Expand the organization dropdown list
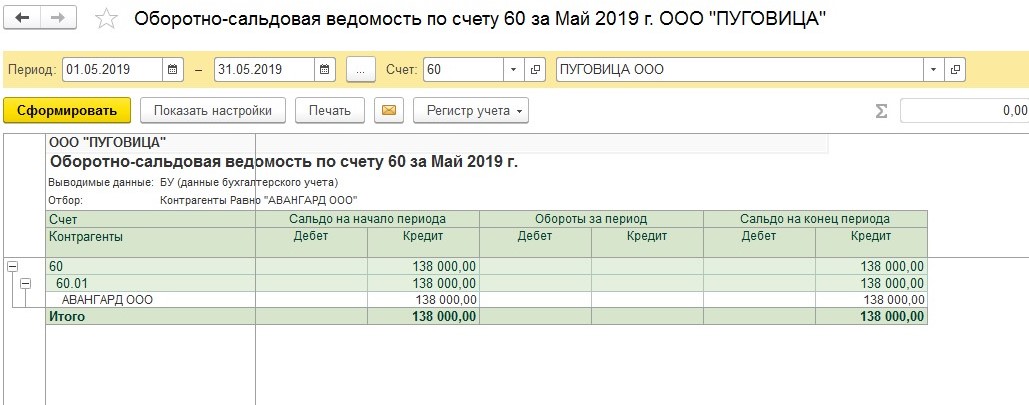 933,70
